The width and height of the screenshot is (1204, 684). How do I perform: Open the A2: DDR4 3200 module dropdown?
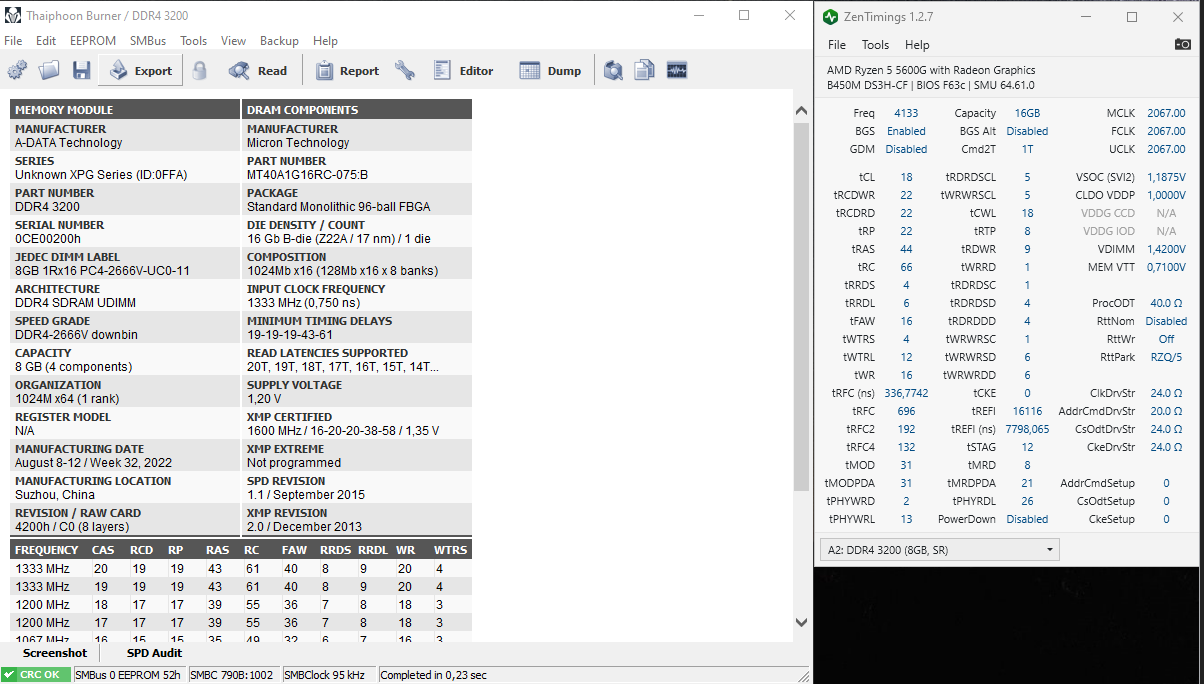939,550
